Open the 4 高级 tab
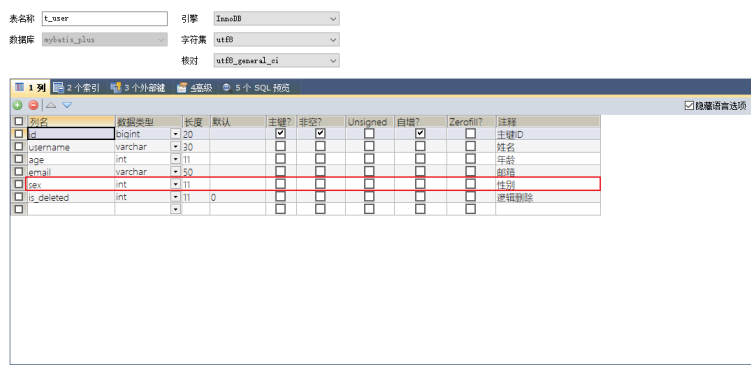Viewport: 751px width, 366px height. [x=194, y=87]
